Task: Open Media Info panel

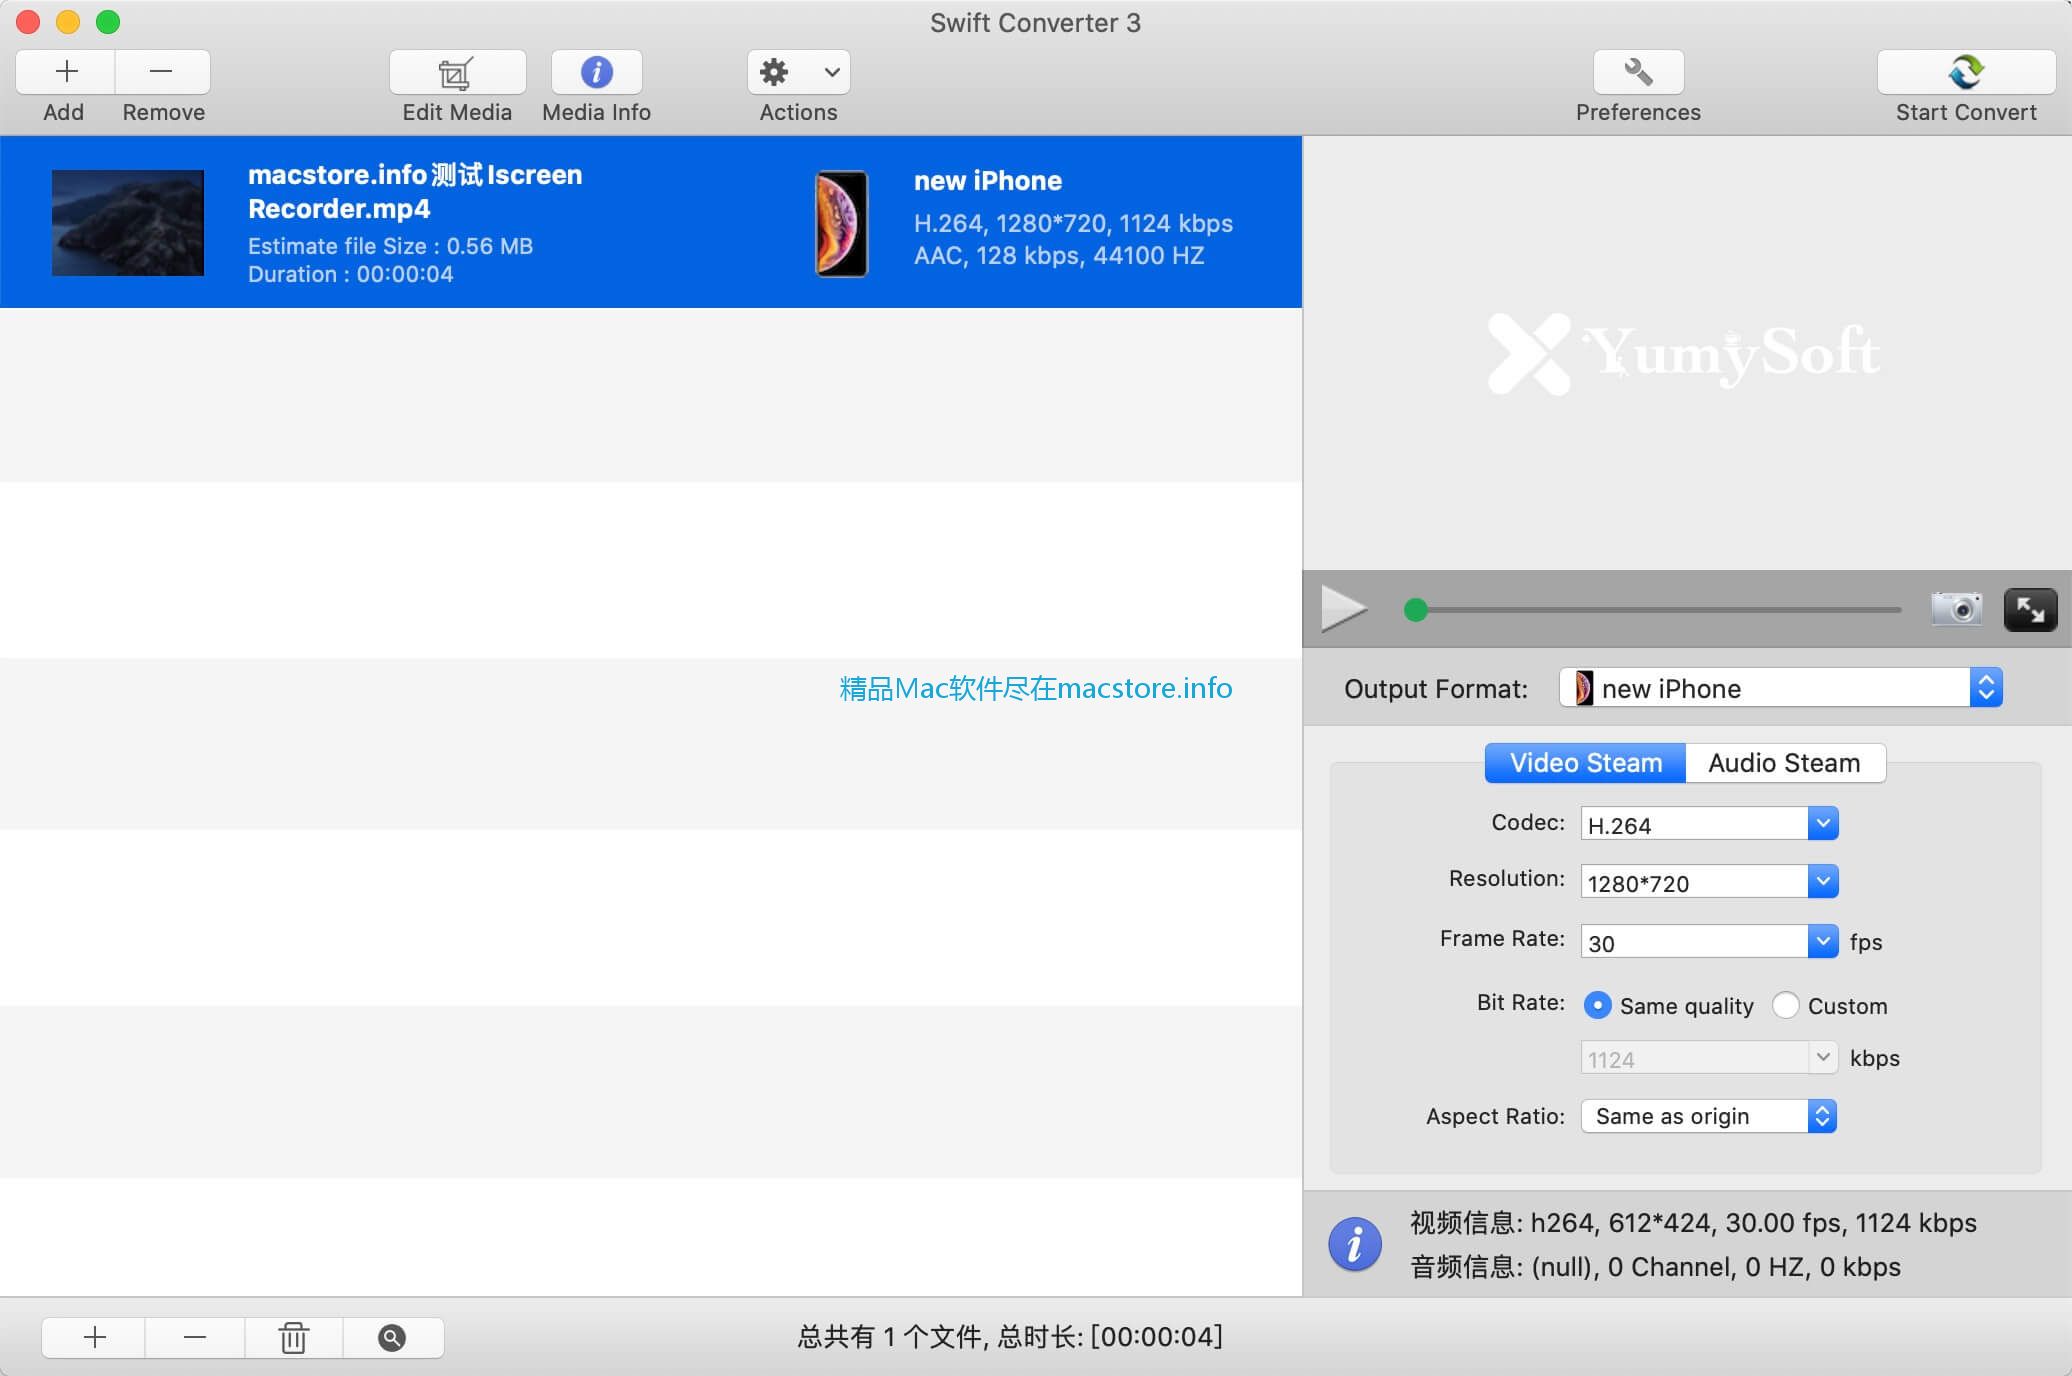Action: click(x=595, y=72)
